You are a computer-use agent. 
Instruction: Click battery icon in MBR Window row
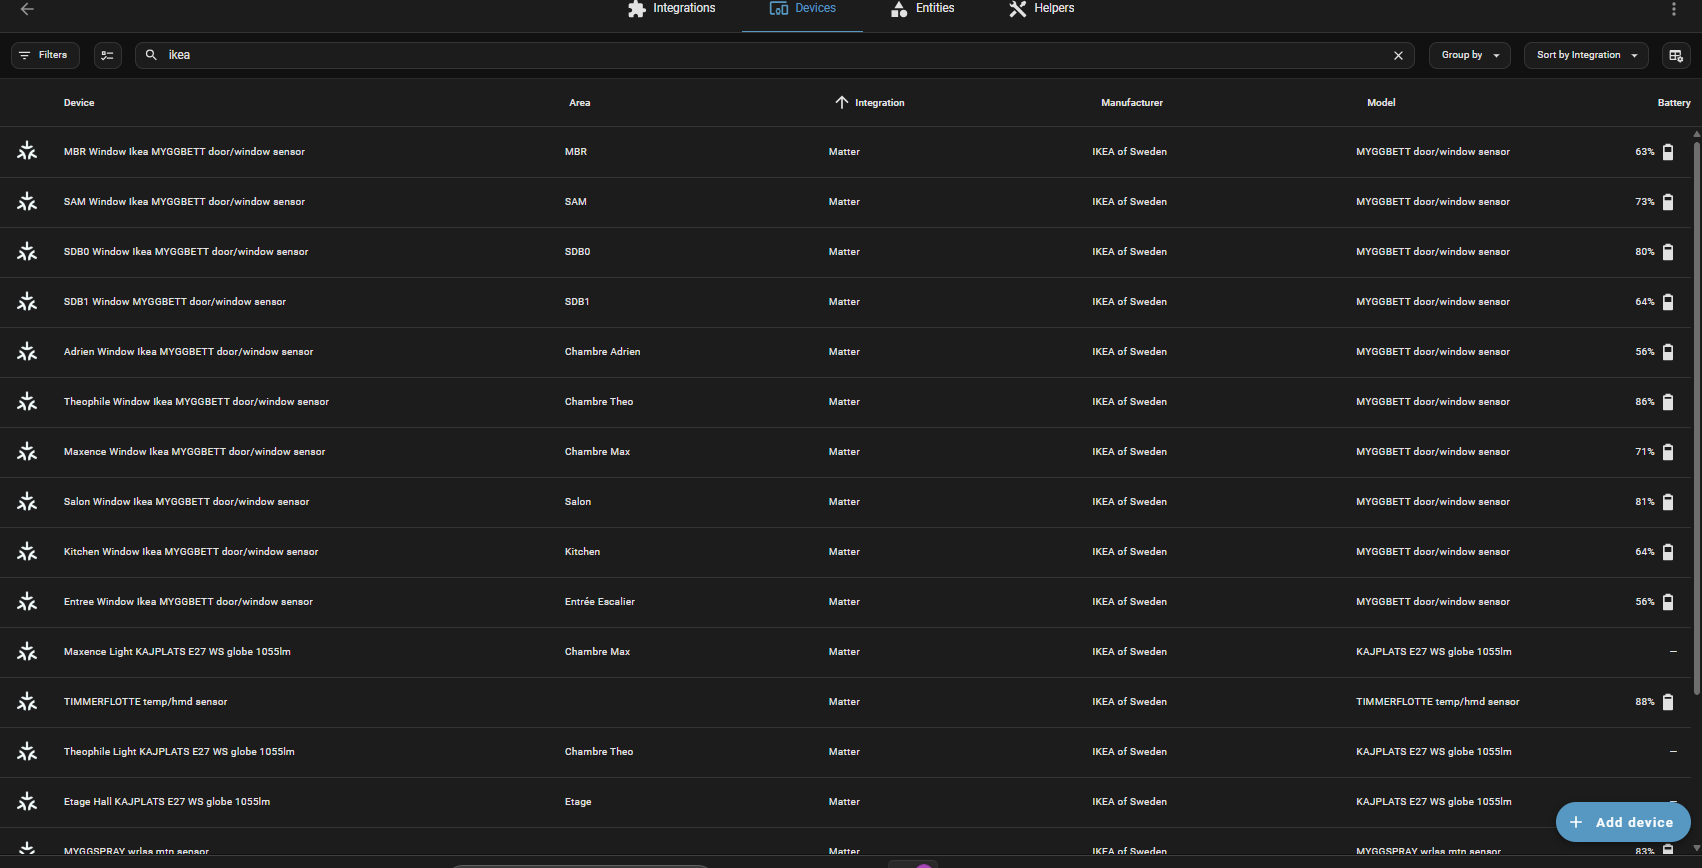pyautogui.click(x=1668, y=152)
